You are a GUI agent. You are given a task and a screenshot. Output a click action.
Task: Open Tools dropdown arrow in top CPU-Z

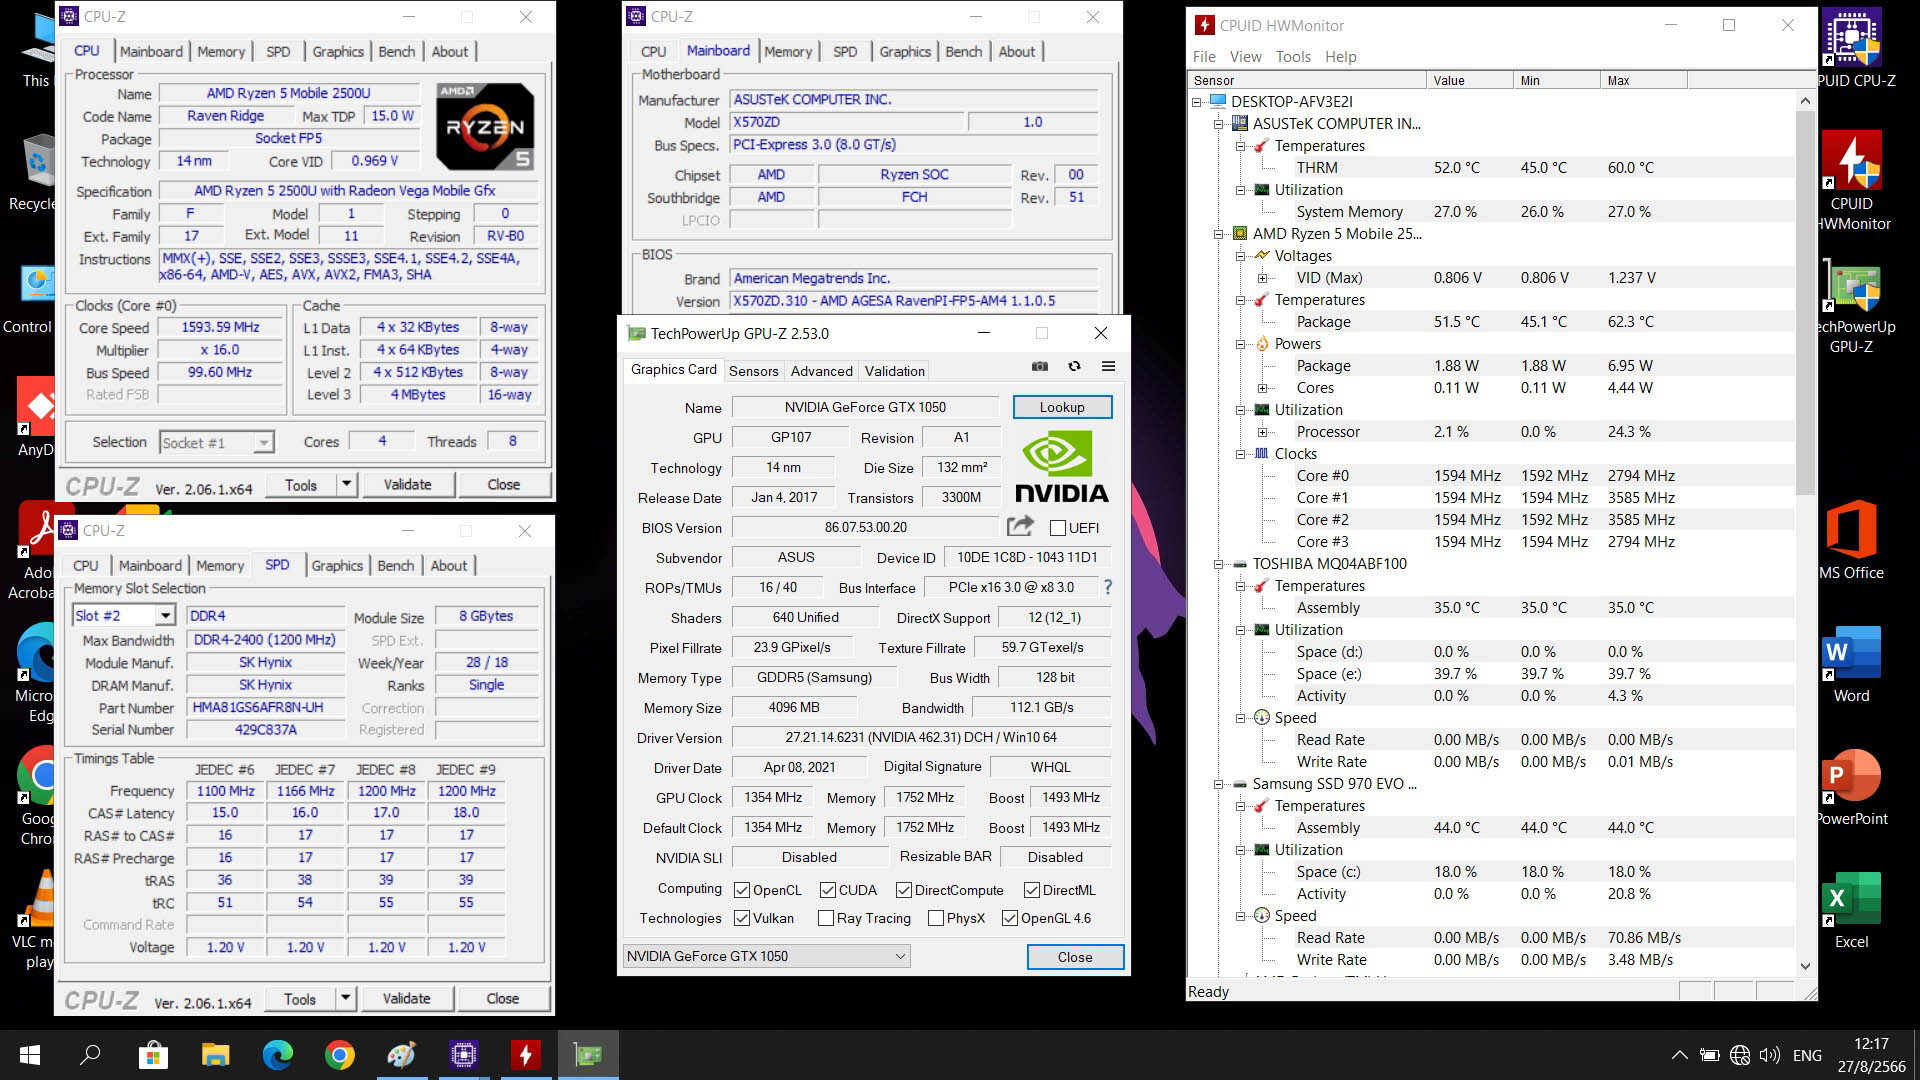(x=346, y=484)
